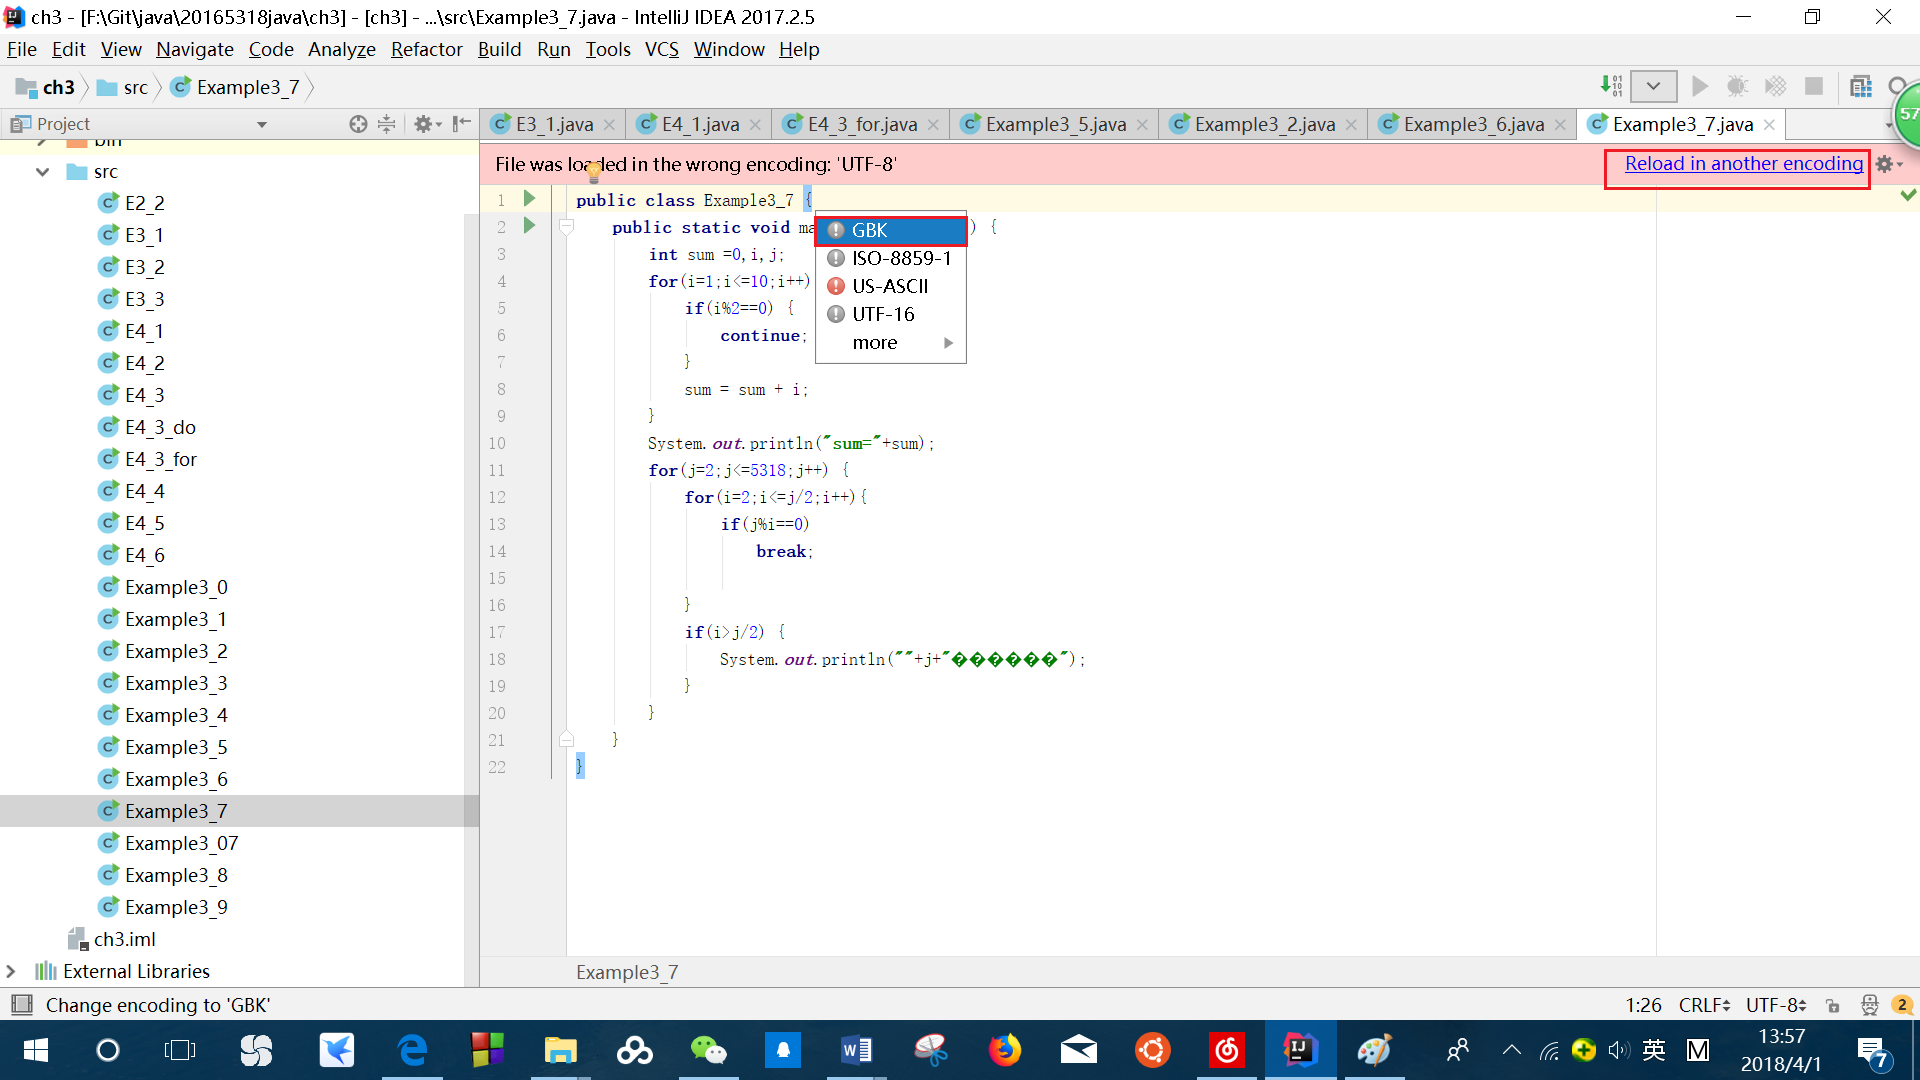
Task: Choose GBK encoding from popup
Action: [891, 230]
